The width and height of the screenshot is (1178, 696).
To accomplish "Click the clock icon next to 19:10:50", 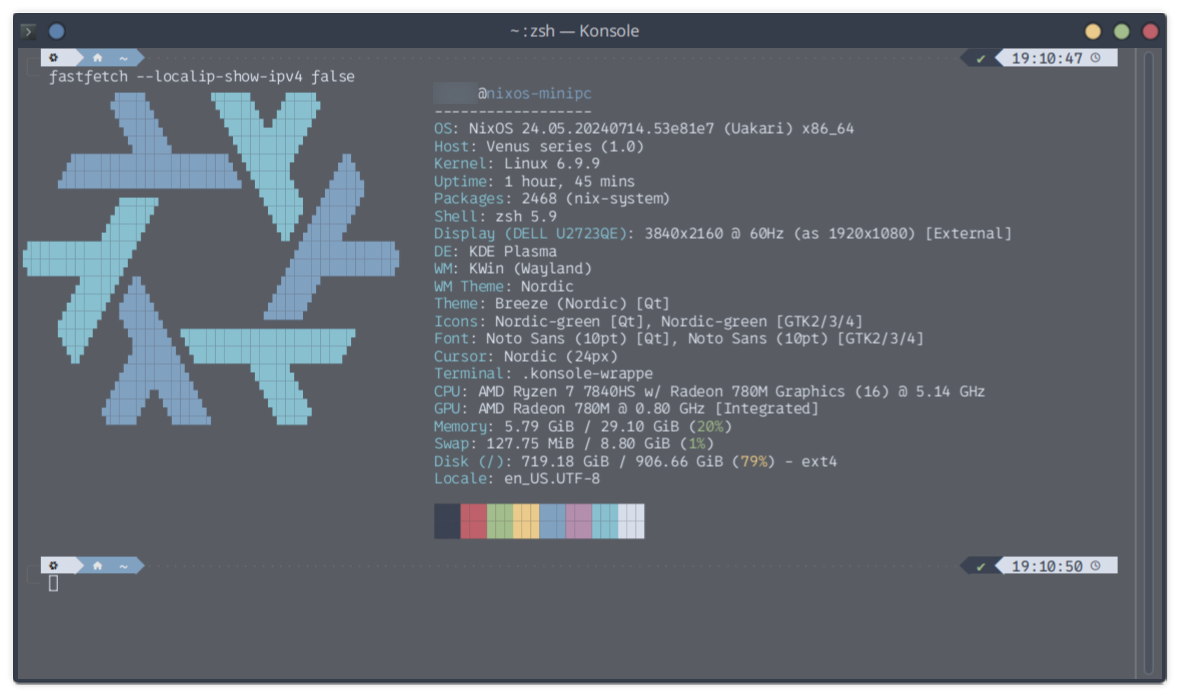I will (1096, 566).
